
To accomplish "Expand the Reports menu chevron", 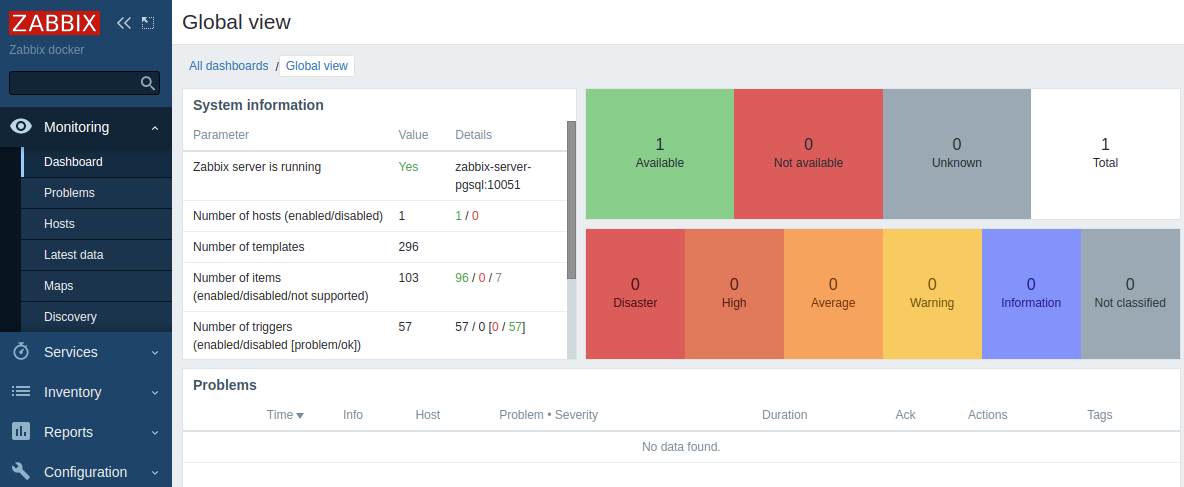I will 155,432.
